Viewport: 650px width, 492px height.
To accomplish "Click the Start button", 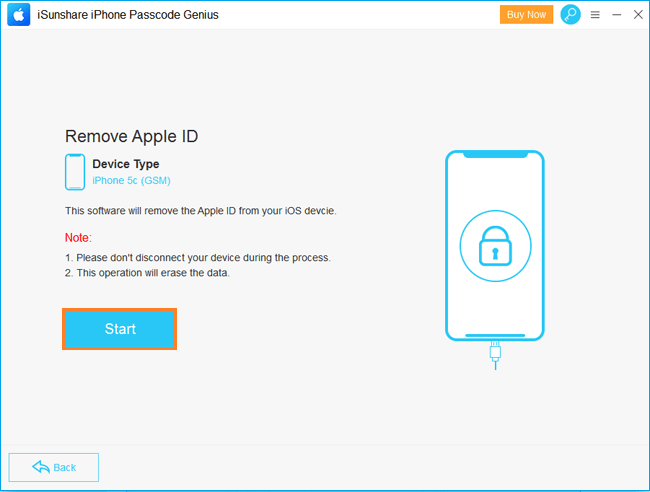I will [119, 329].
